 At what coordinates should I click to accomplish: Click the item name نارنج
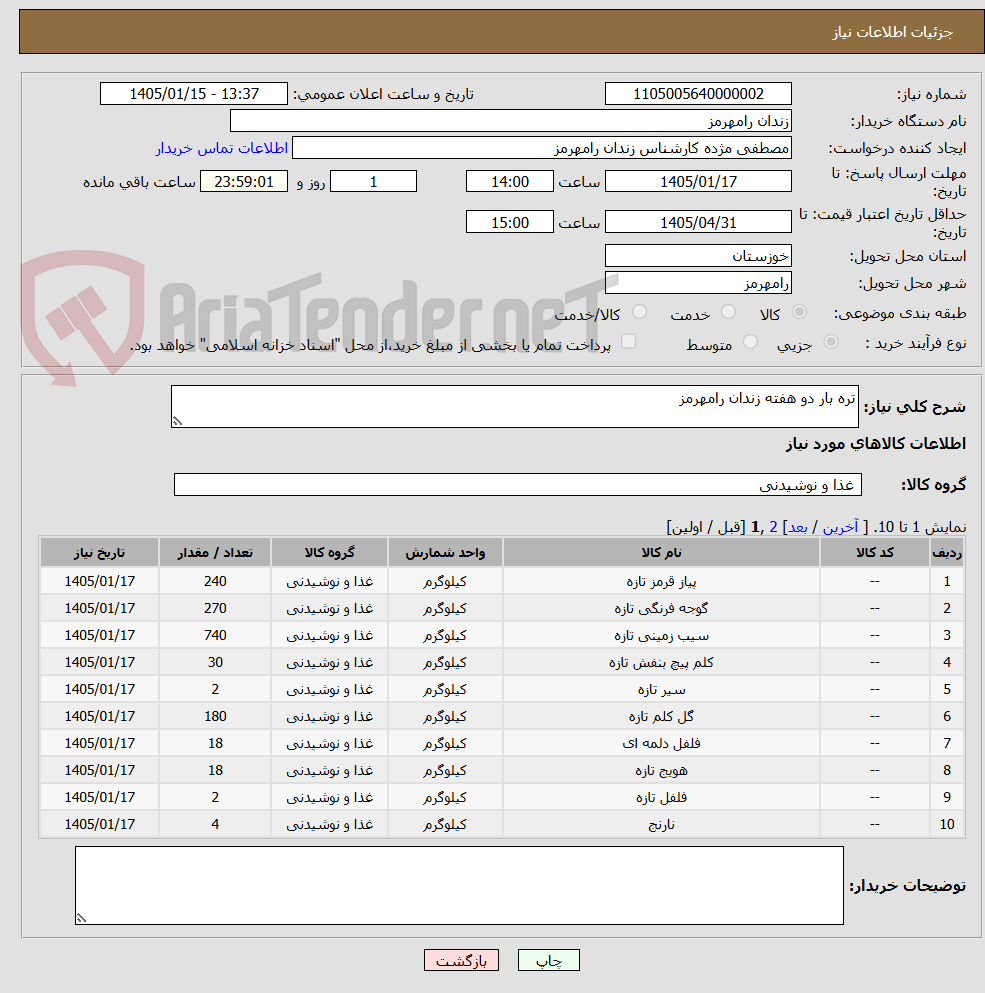click(x=661, y=825)
